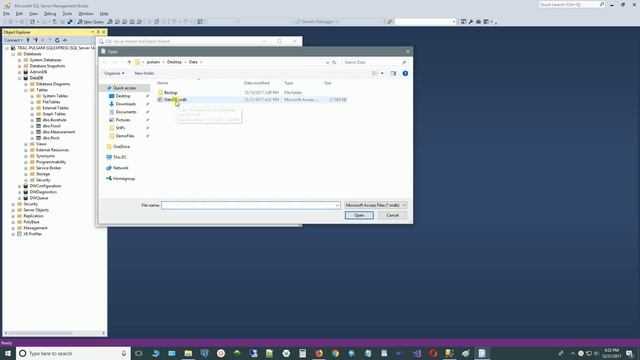The height and width of the screenshot is (360, 640).
Task: Open the File menu
Action: [6, 13]
